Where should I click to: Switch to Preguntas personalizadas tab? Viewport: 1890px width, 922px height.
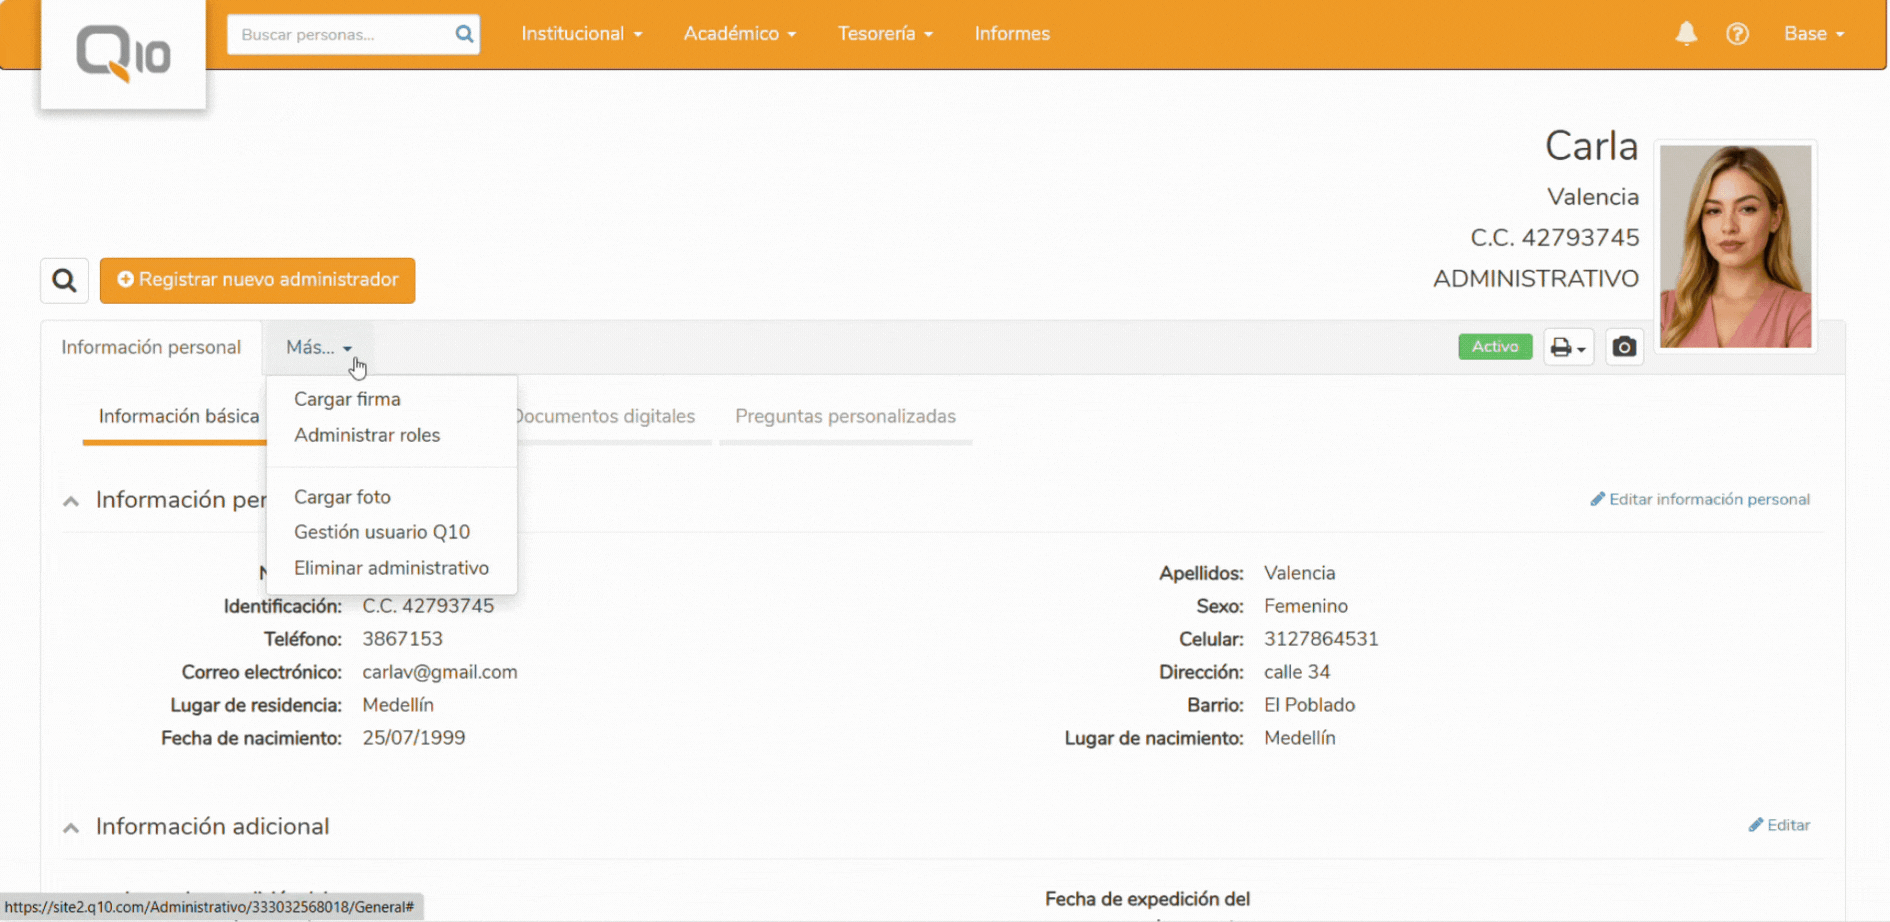845,417
